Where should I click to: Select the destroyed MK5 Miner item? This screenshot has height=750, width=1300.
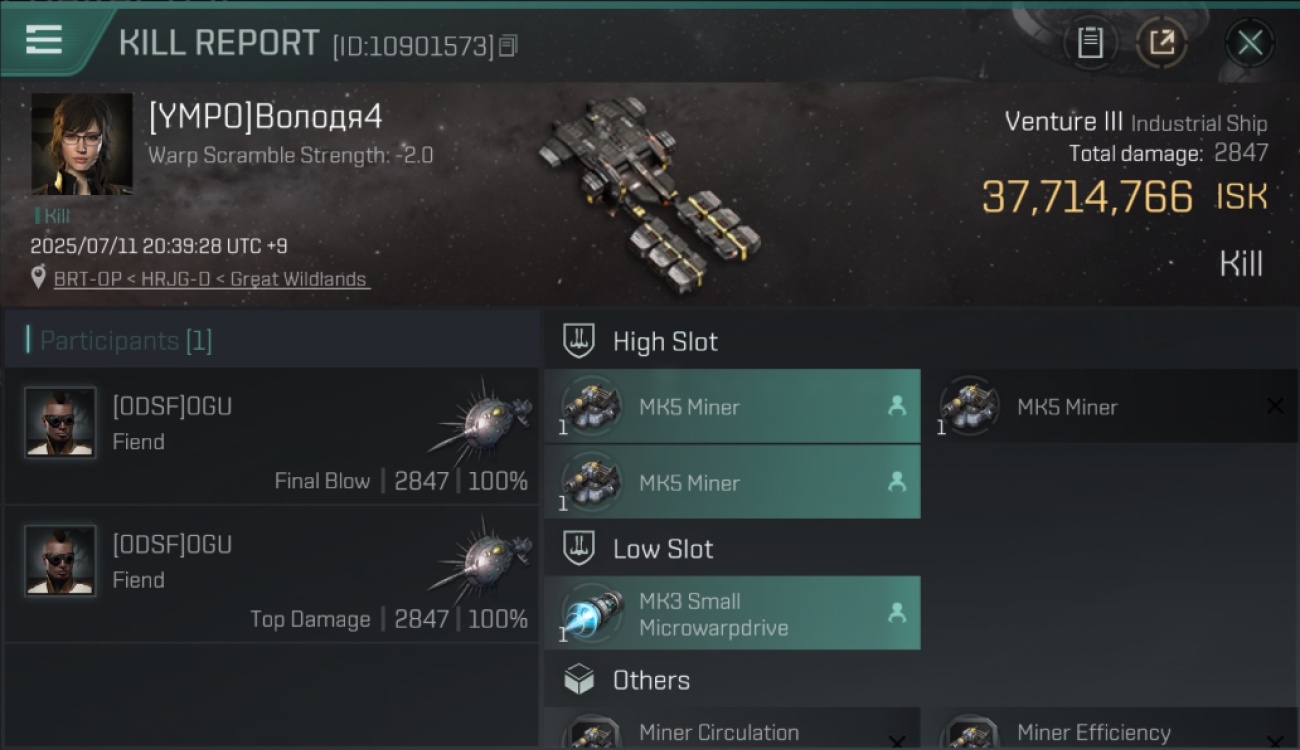pyautogui.click(x=1110, y=407)
